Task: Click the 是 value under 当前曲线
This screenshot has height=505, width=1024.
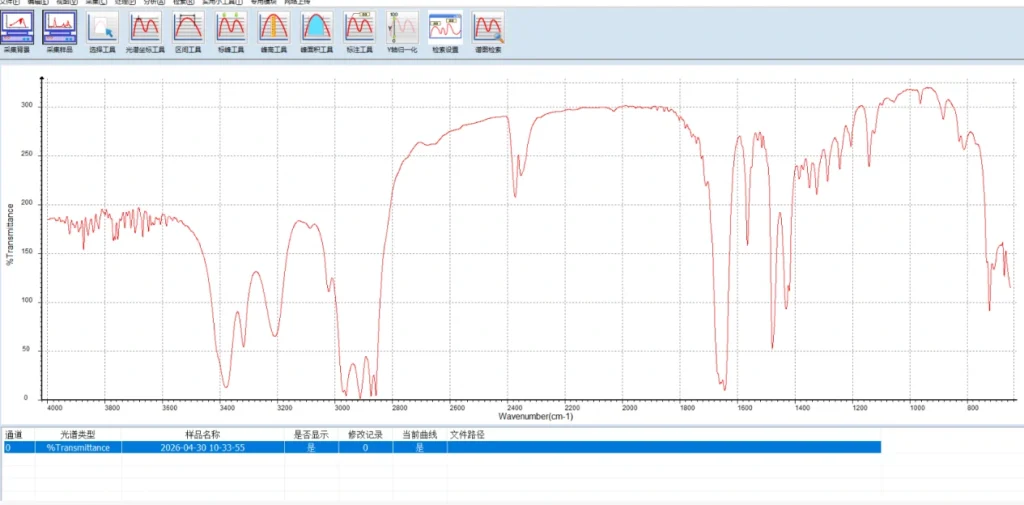Action: point(420,448)
